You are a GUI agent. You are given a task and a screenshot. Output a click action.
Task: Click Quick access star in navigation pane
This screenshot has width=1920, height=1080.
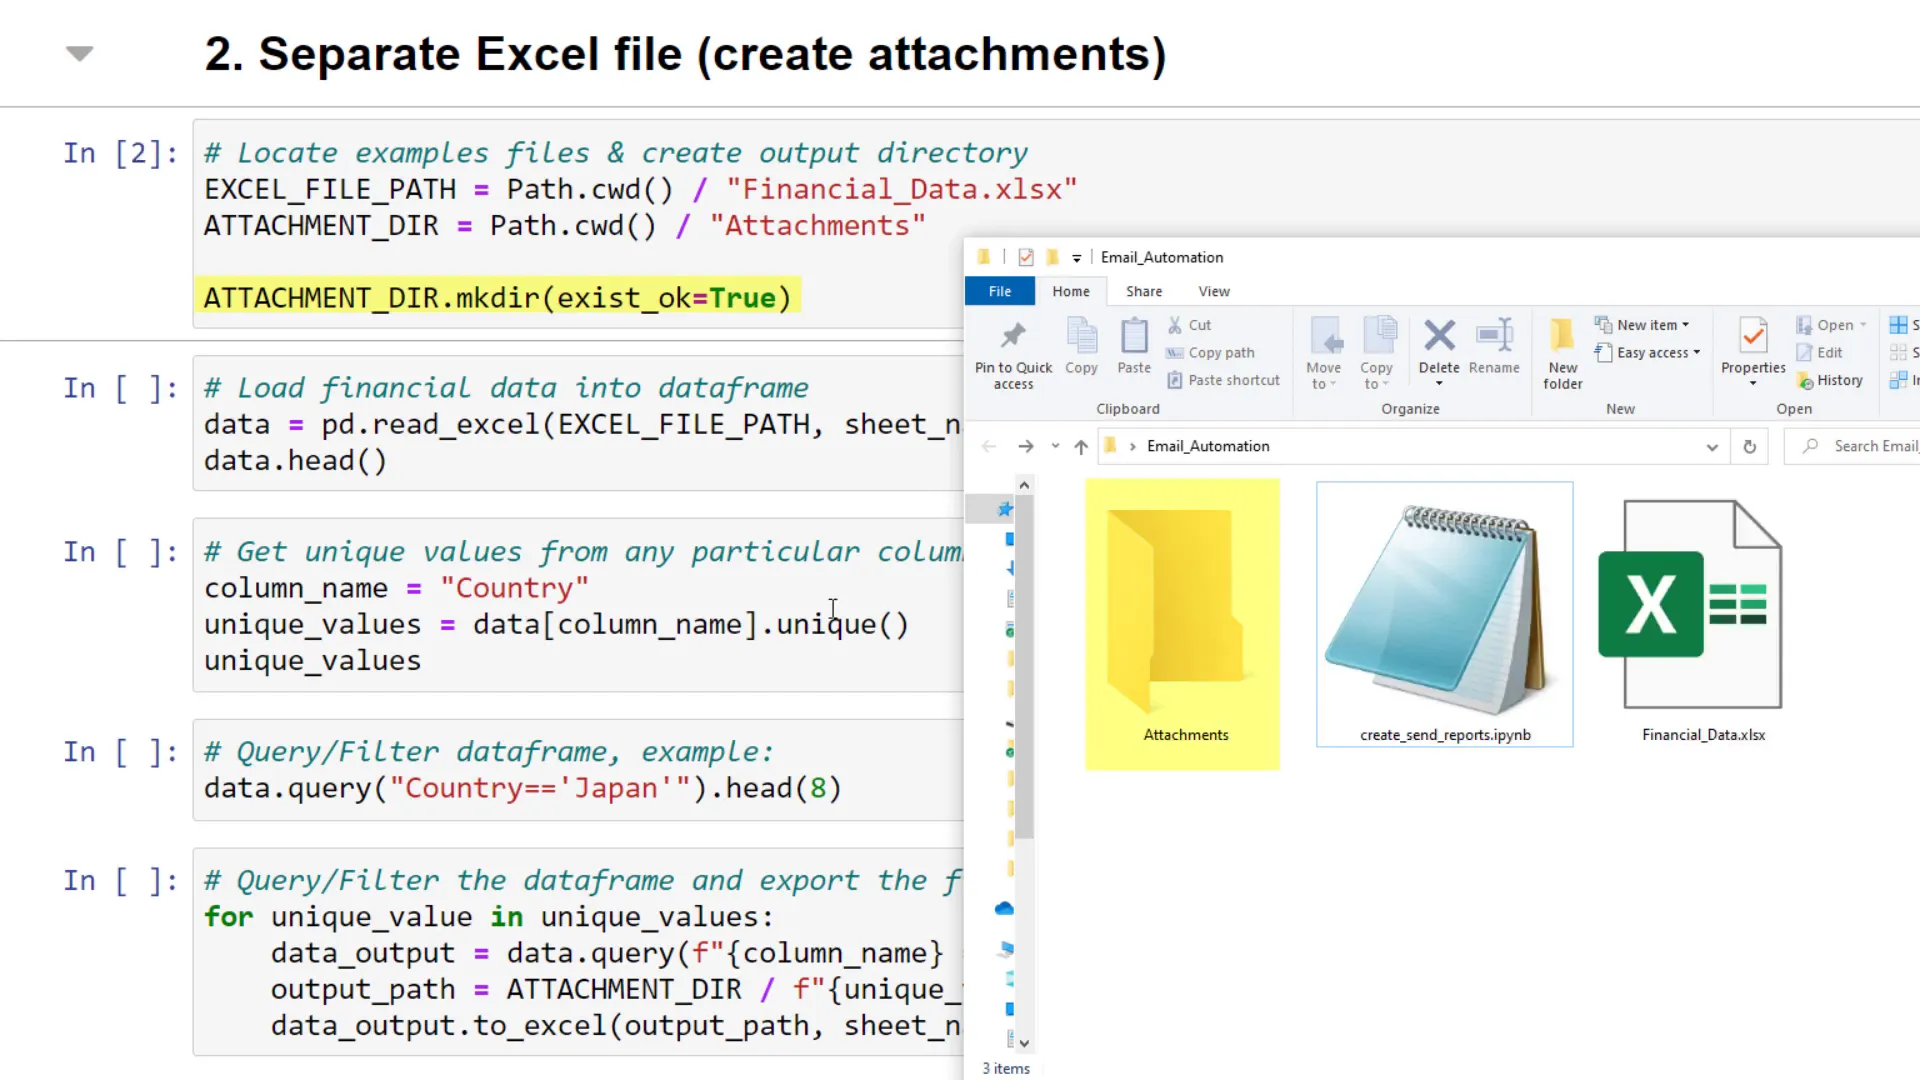(1005, 509)
